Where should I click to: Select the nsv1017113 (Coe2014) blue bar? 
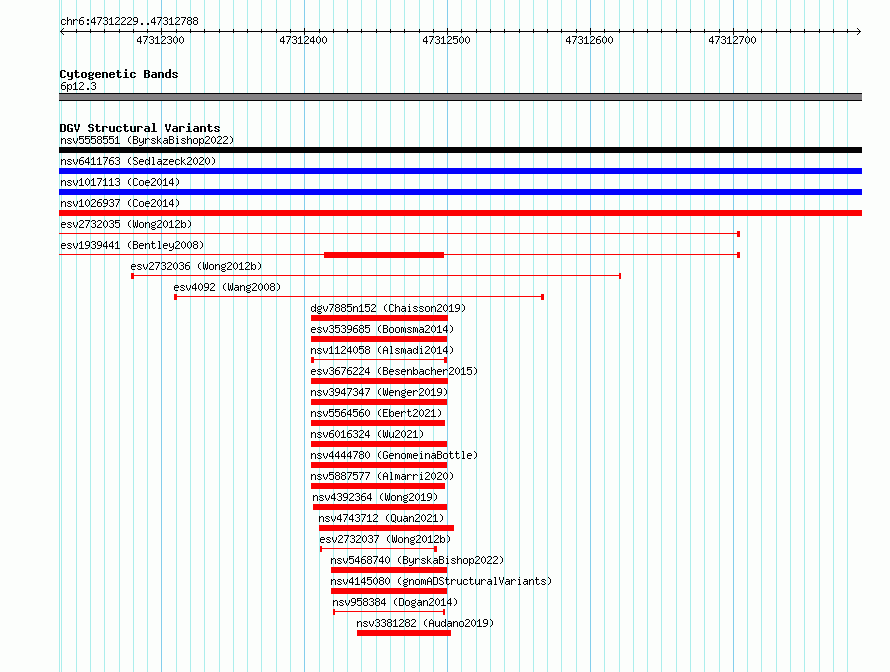(x=460, y=192)
